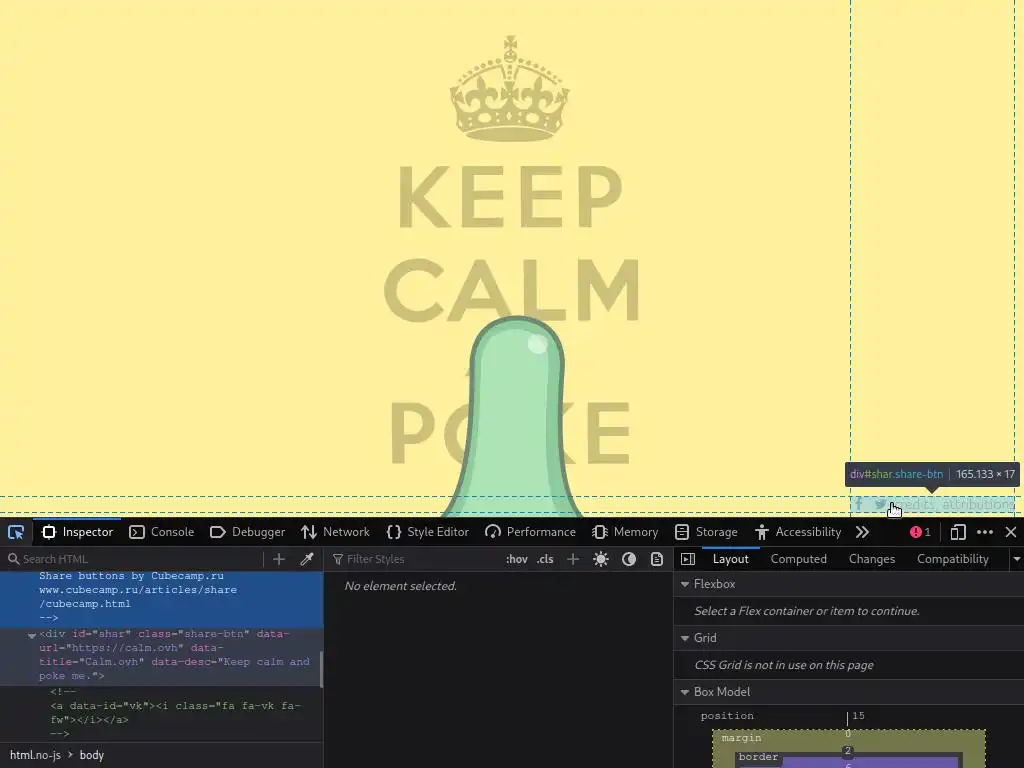Select the Computed sidebar tab
This screenshot has width=1024, height=768.
[x=798, y=559]
